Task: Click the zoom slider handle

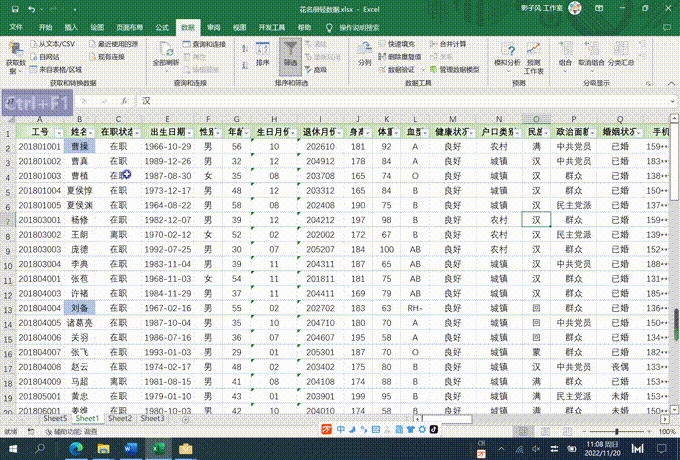Action: pos(617,431)
